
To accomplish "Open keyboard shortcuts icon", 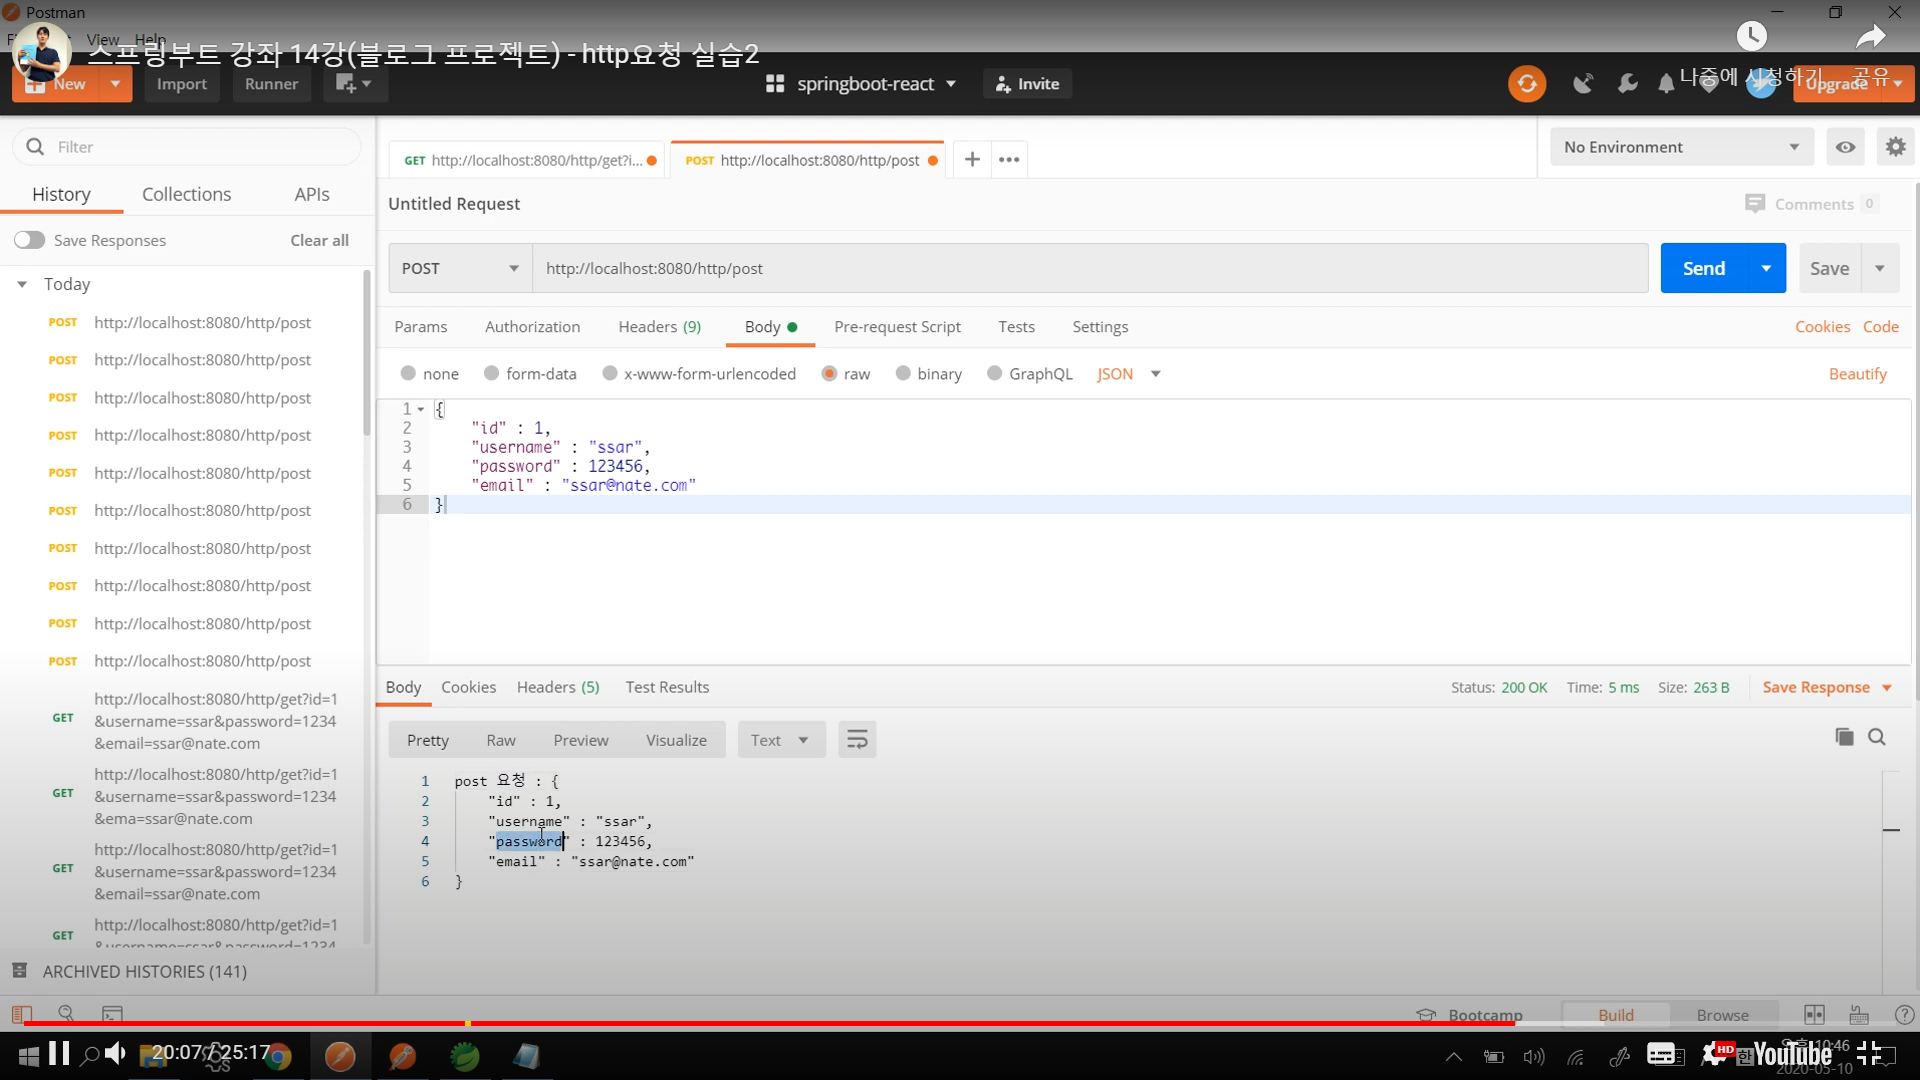I will (1859, 1014).
